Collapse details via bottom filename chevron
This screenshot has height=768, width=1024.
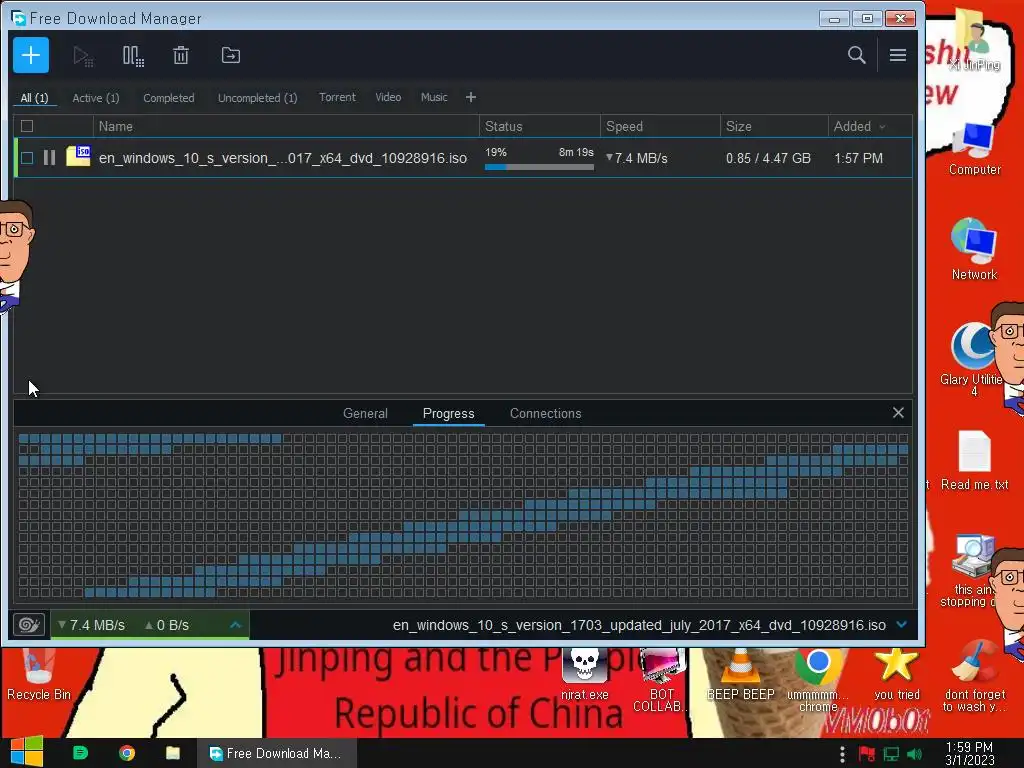[902, 624]
